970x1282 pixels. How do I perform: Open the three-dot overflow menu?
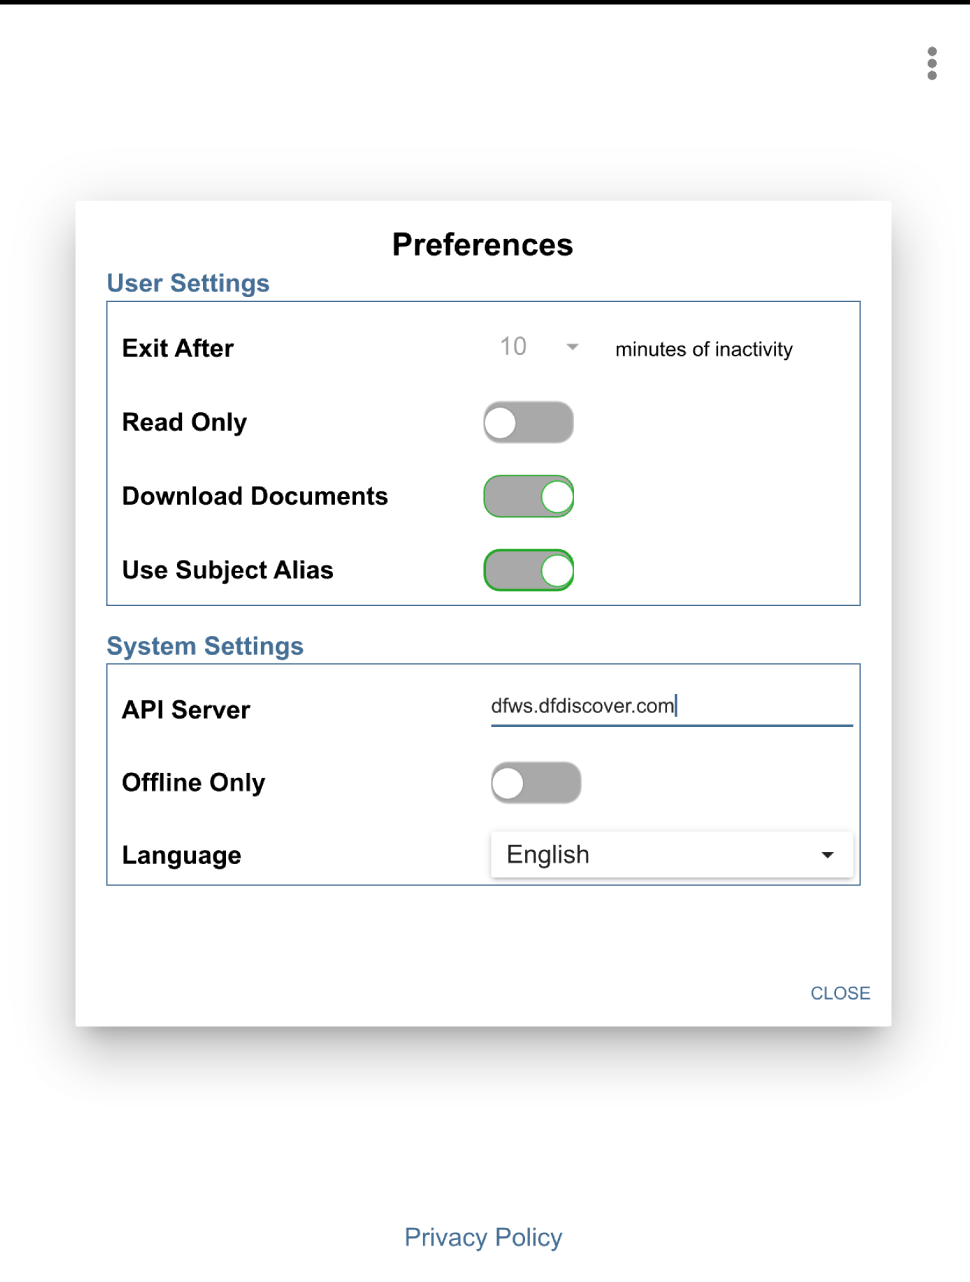[932, 63]
